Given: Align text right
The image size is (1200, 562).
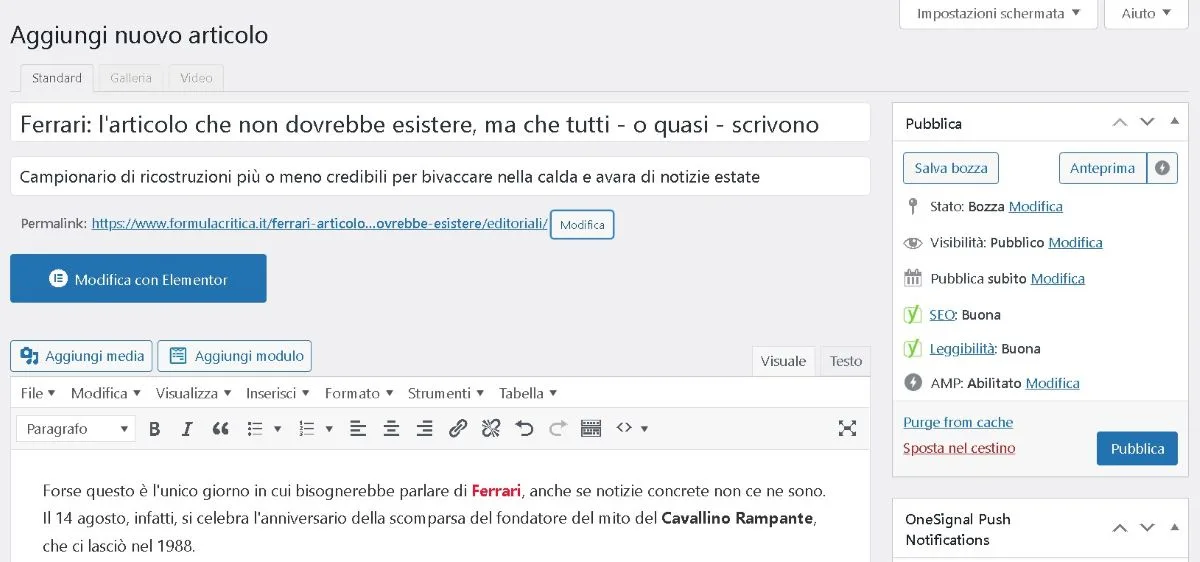Looking at the screenshot, I should tap(424, 429).
